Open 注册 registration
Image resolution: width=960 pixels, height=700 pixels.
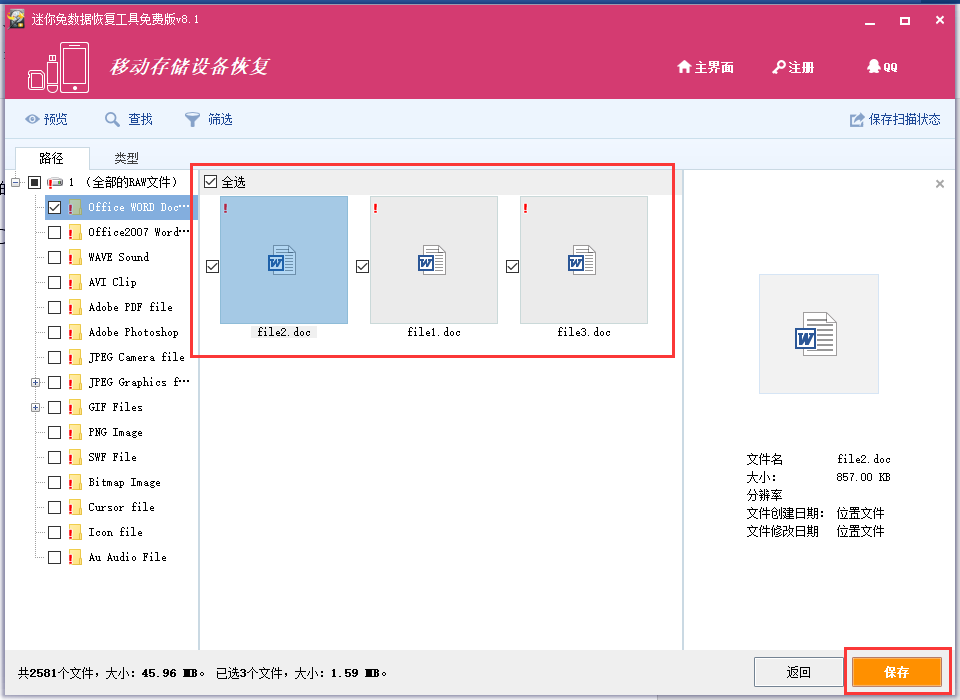click(793, 67)
